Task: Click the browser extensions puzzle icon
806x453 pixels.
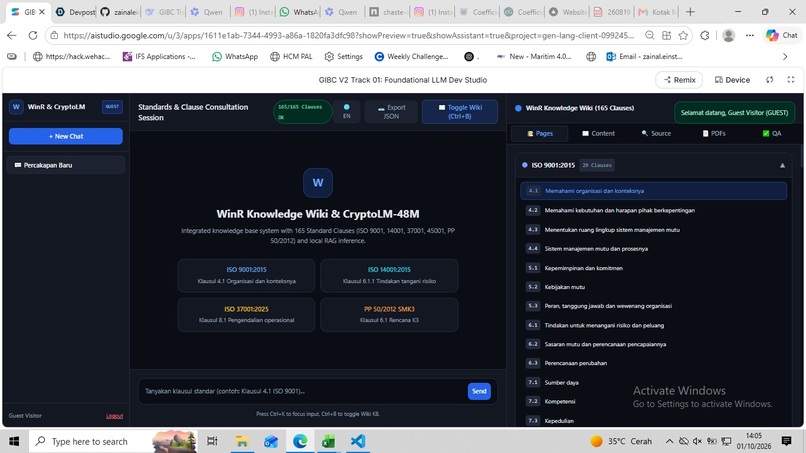Action: click(705, 35)
